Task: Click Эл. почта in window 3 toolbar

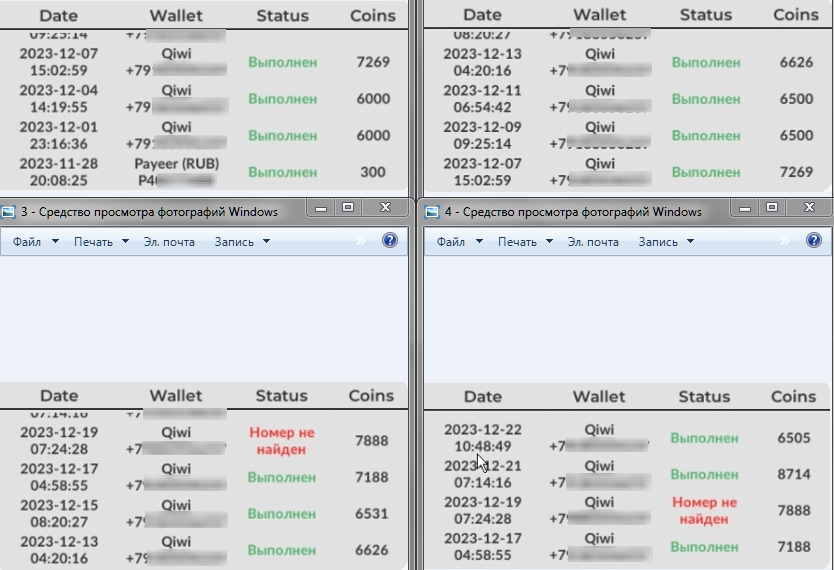Action: pos(169,242)
